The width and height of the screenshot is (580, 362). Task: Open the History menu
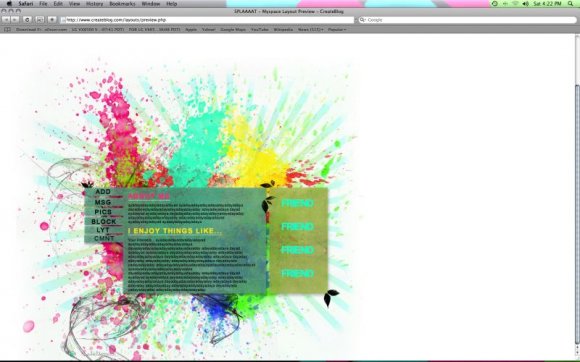[x=94, y=4]
